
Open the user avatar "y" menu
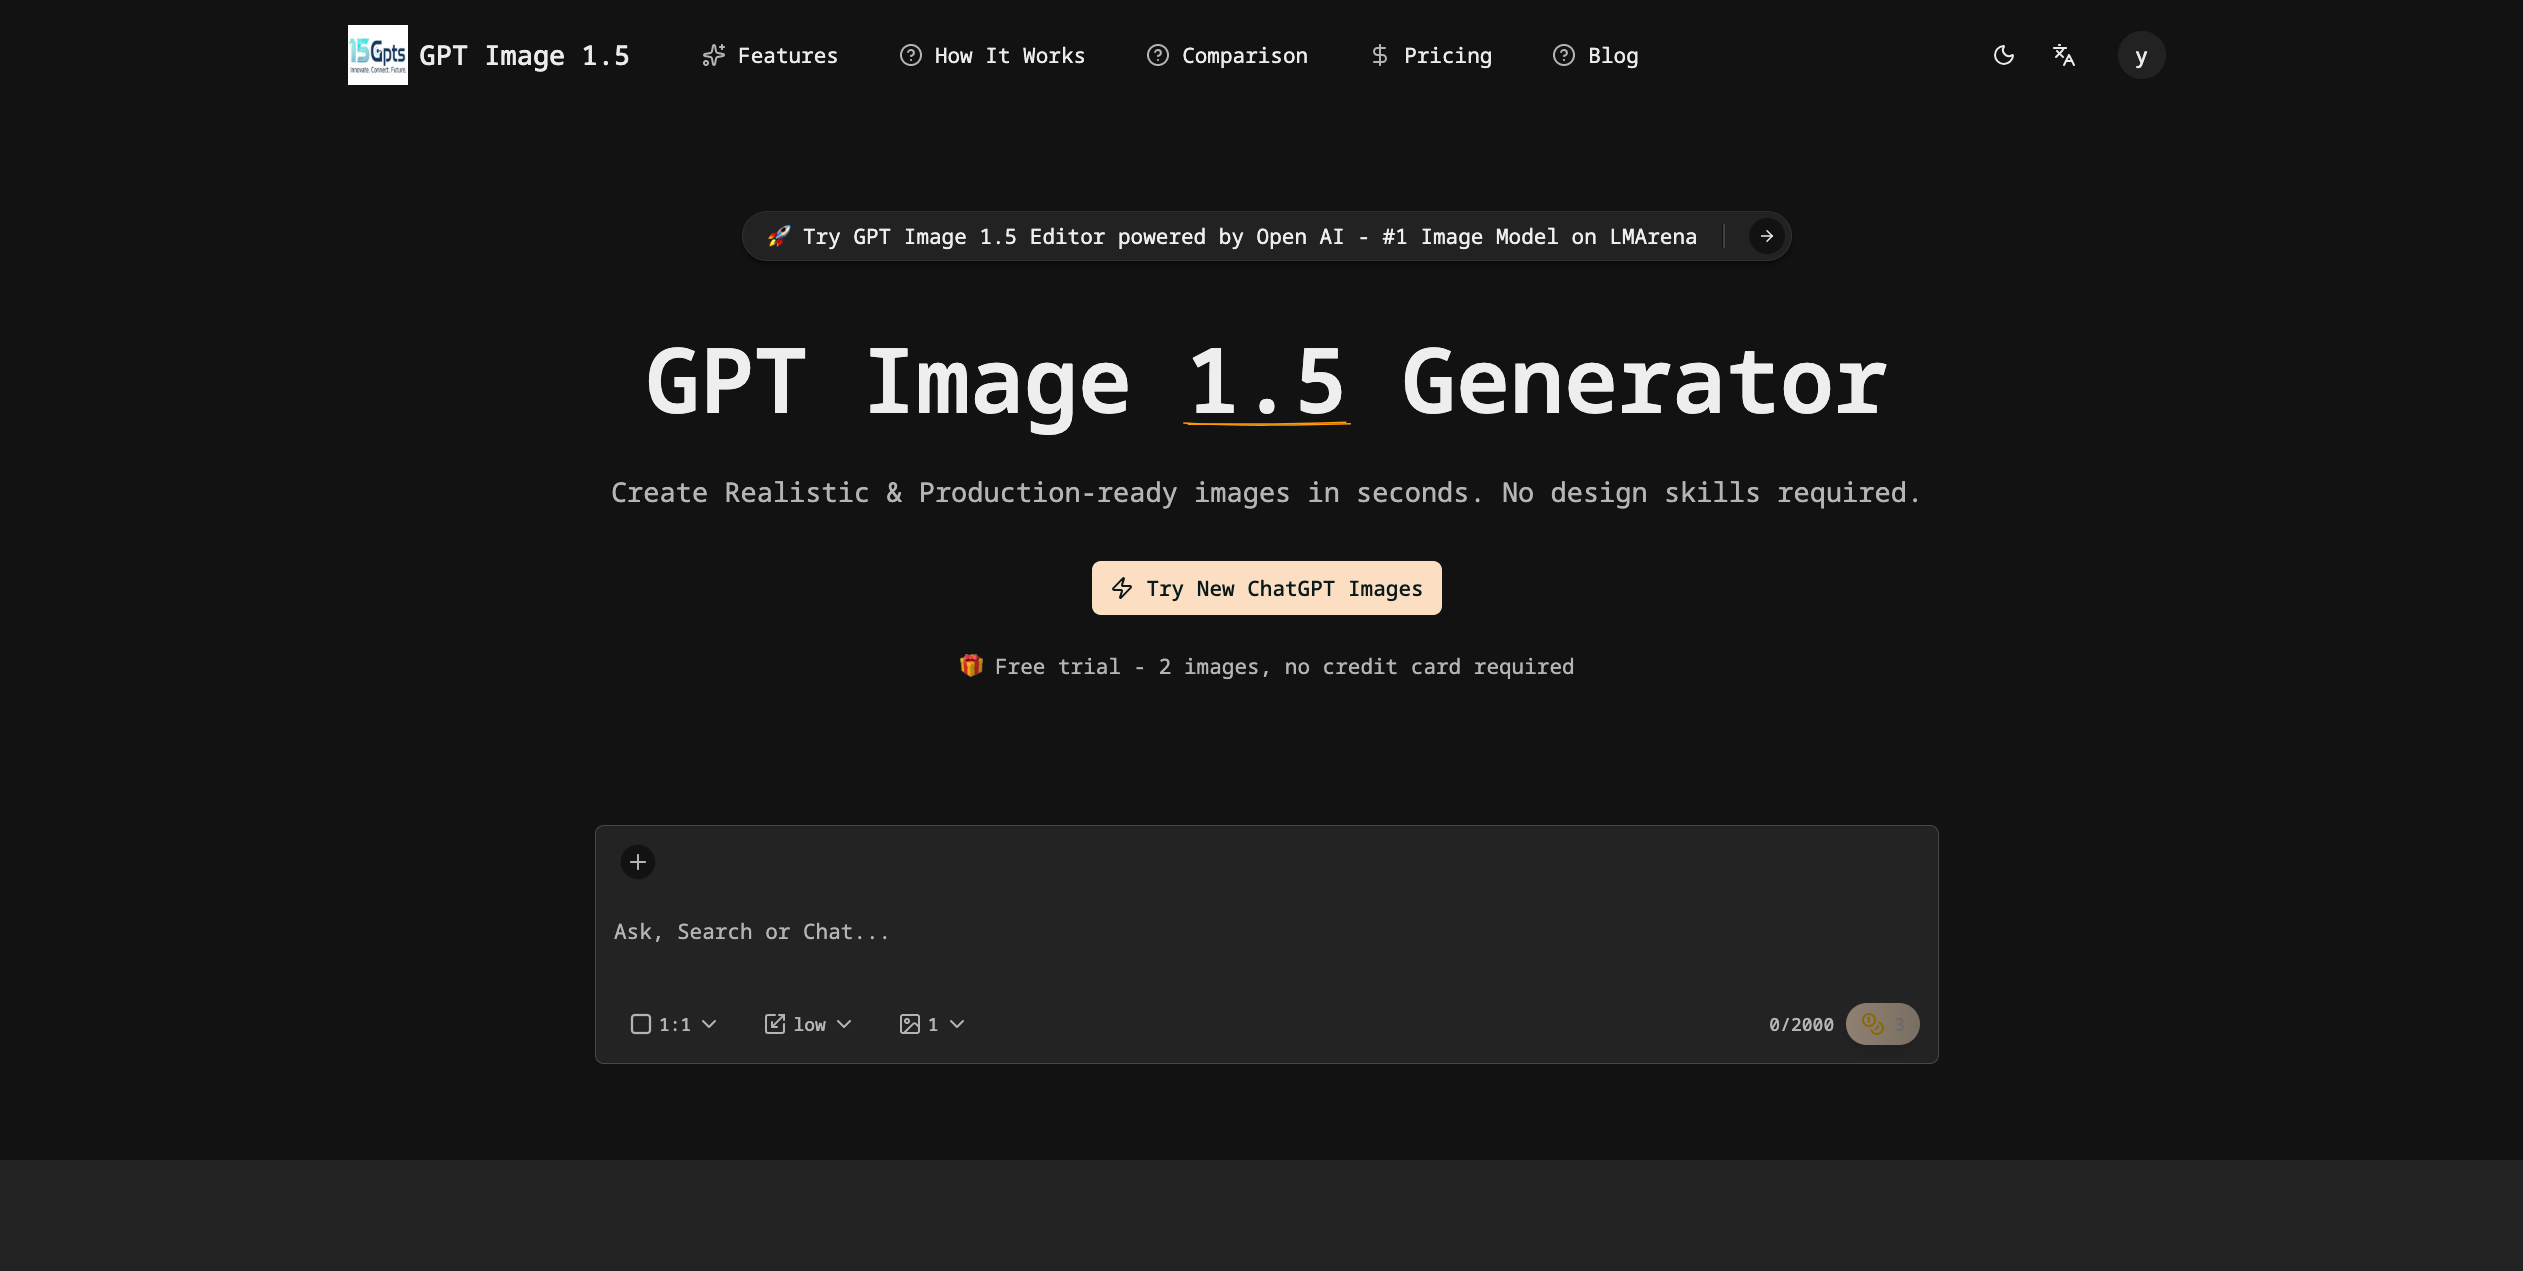point(2141,55)
